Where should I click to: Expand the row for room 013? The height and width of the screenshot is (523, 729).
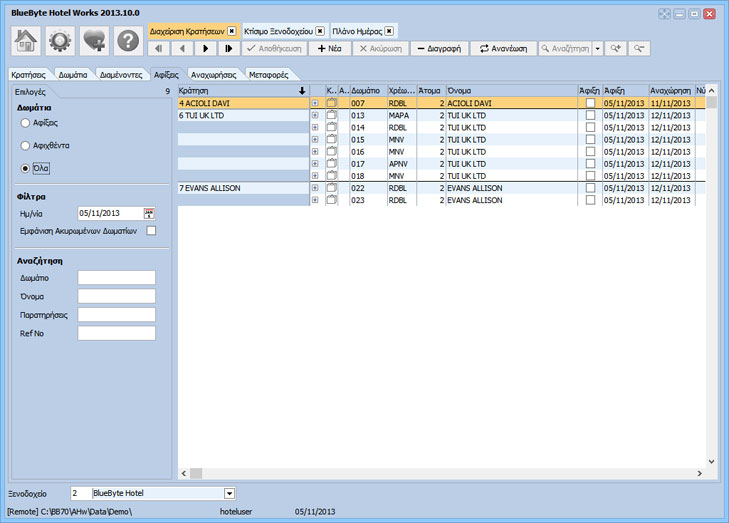tap(315, 115)
